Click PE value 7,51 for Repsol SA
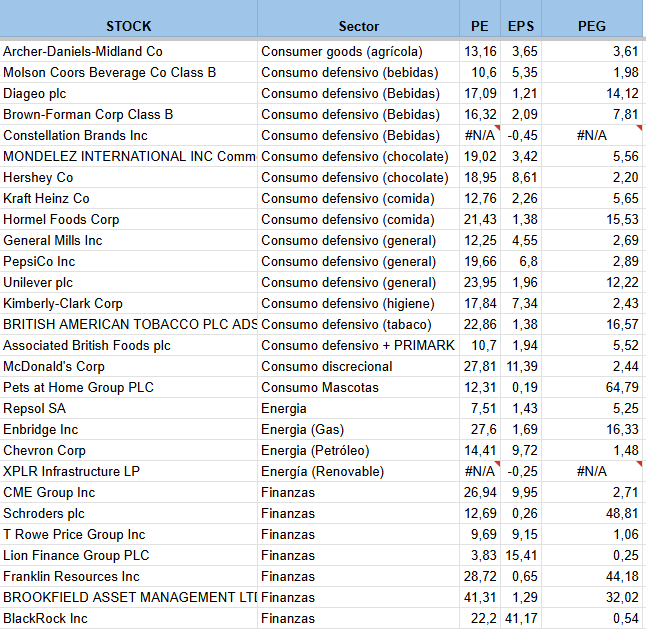The height and width of the screenshot is (629, 646). tap(480, 409)
